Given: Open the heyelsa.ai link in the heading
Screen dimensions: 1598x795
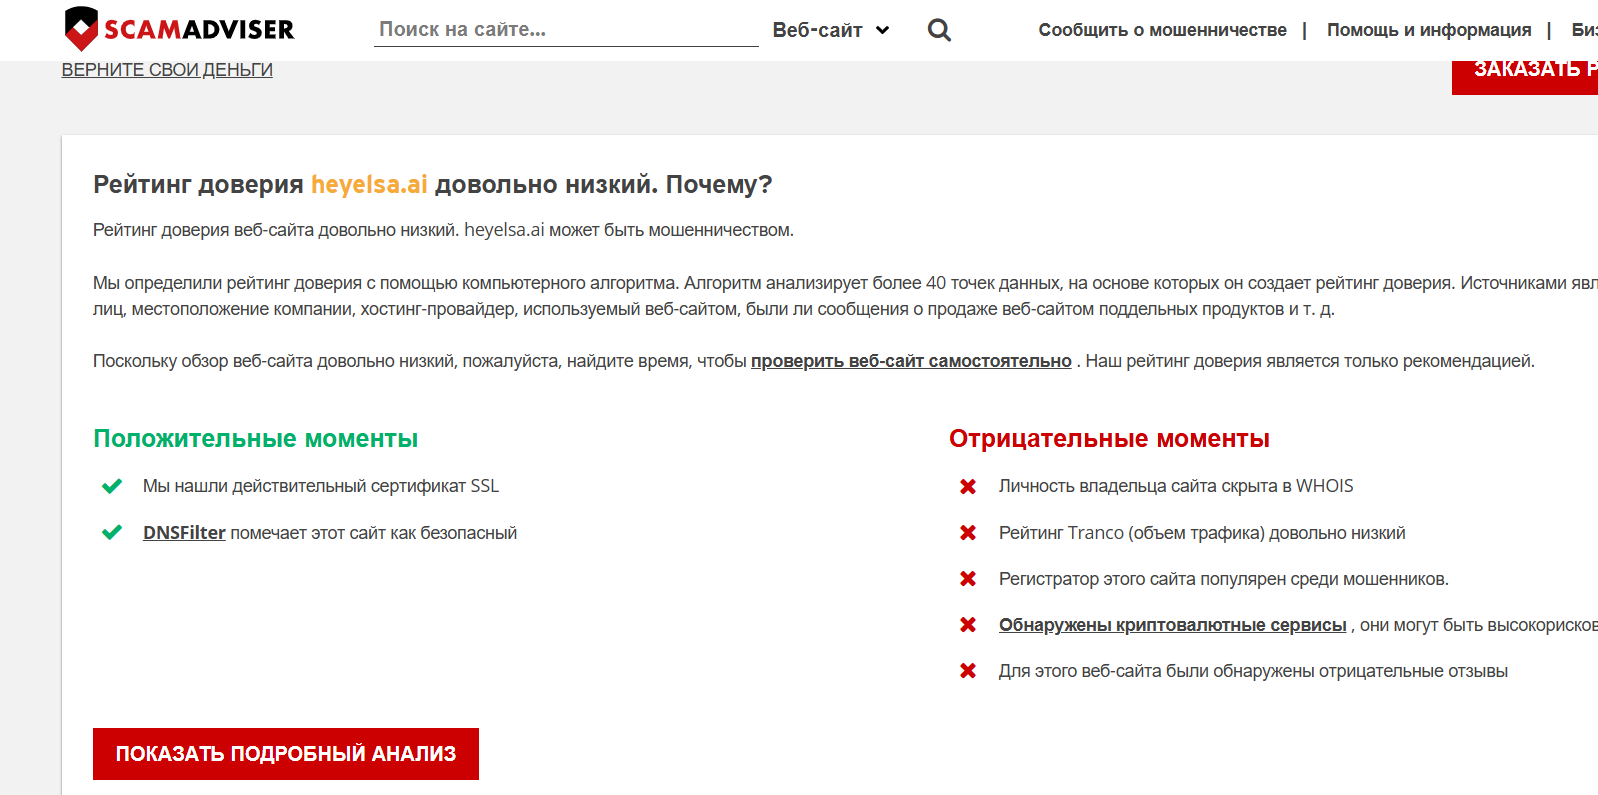Looking at the screenshot, I should pyautogui.click(x=369, y=184).
